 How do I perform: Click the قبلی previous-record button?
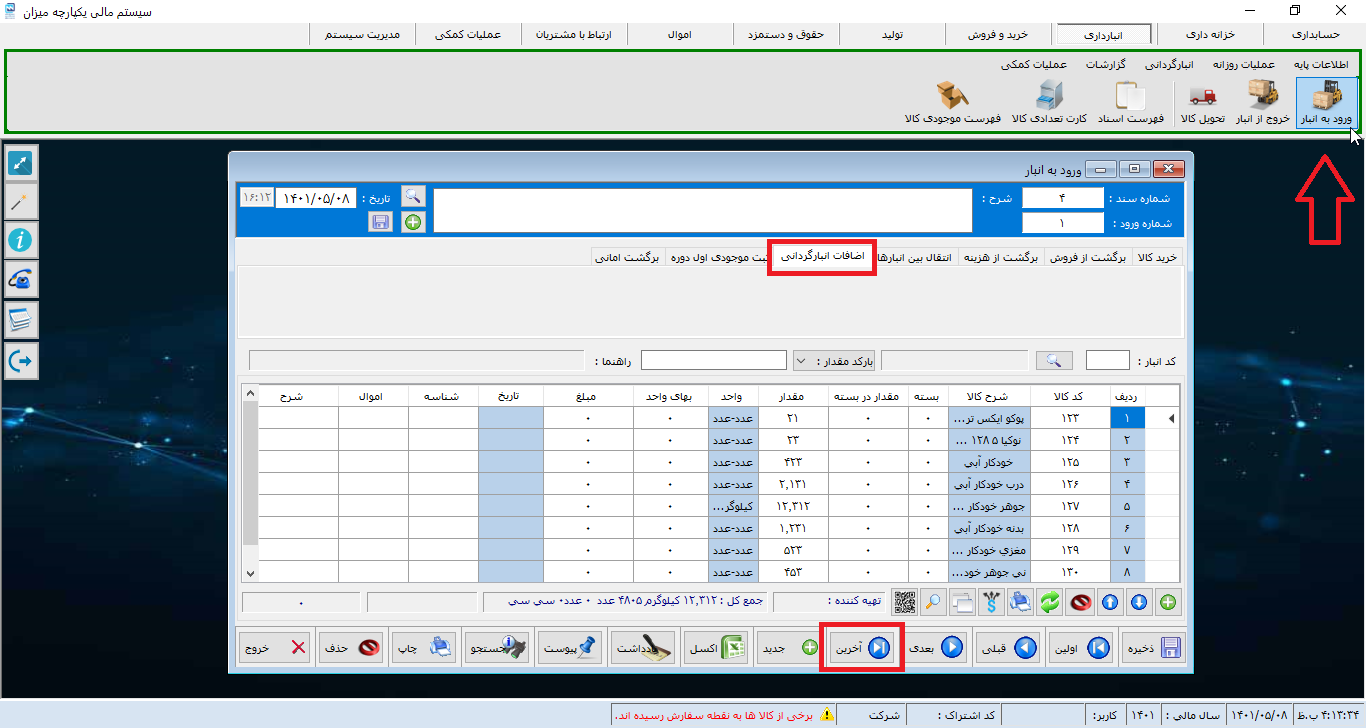(x=1006, y=648)
